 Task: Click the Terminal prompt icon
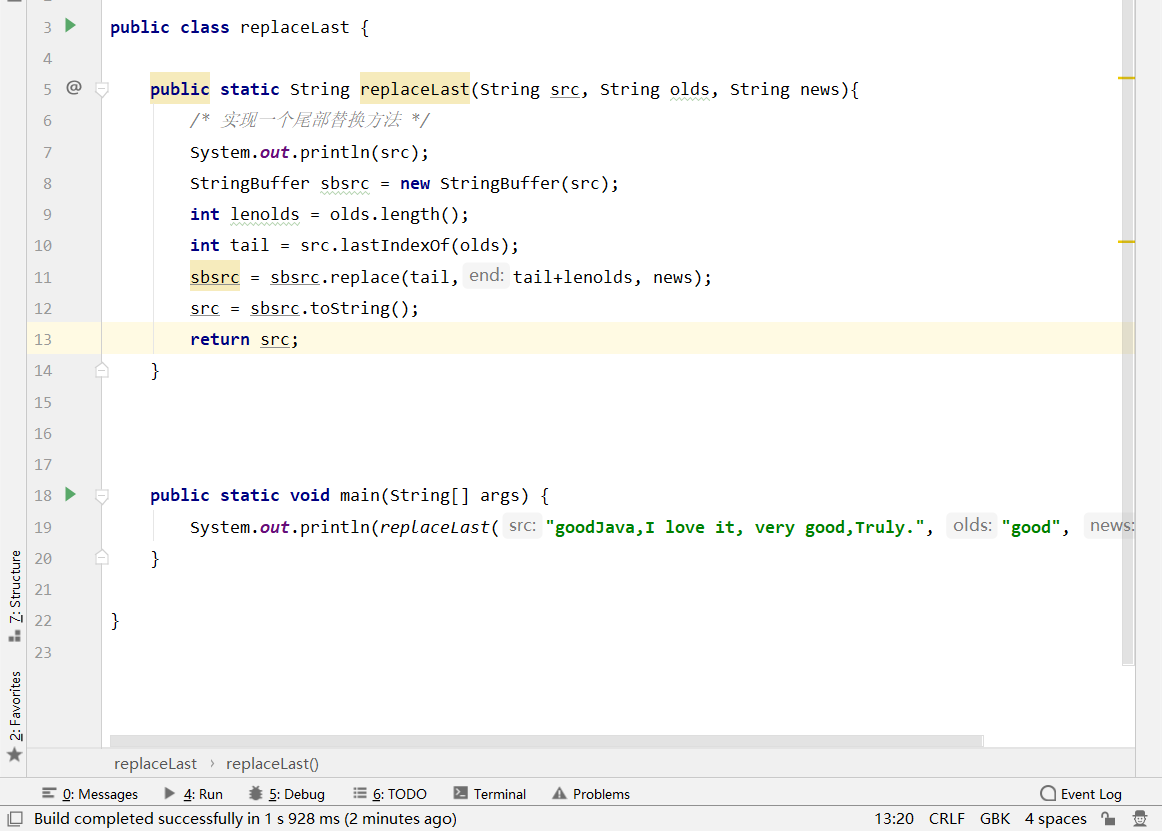pos(460,793)
